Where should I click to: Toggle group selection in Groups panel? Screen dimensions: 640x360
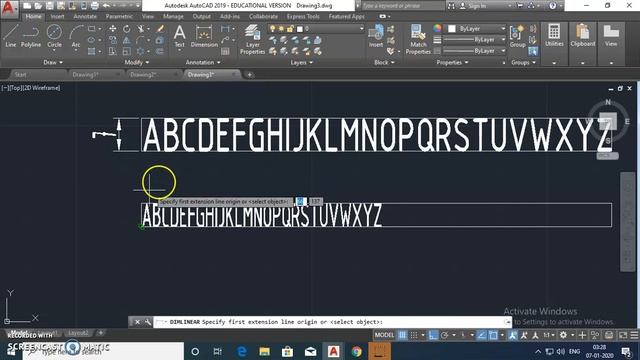(533, 51)
